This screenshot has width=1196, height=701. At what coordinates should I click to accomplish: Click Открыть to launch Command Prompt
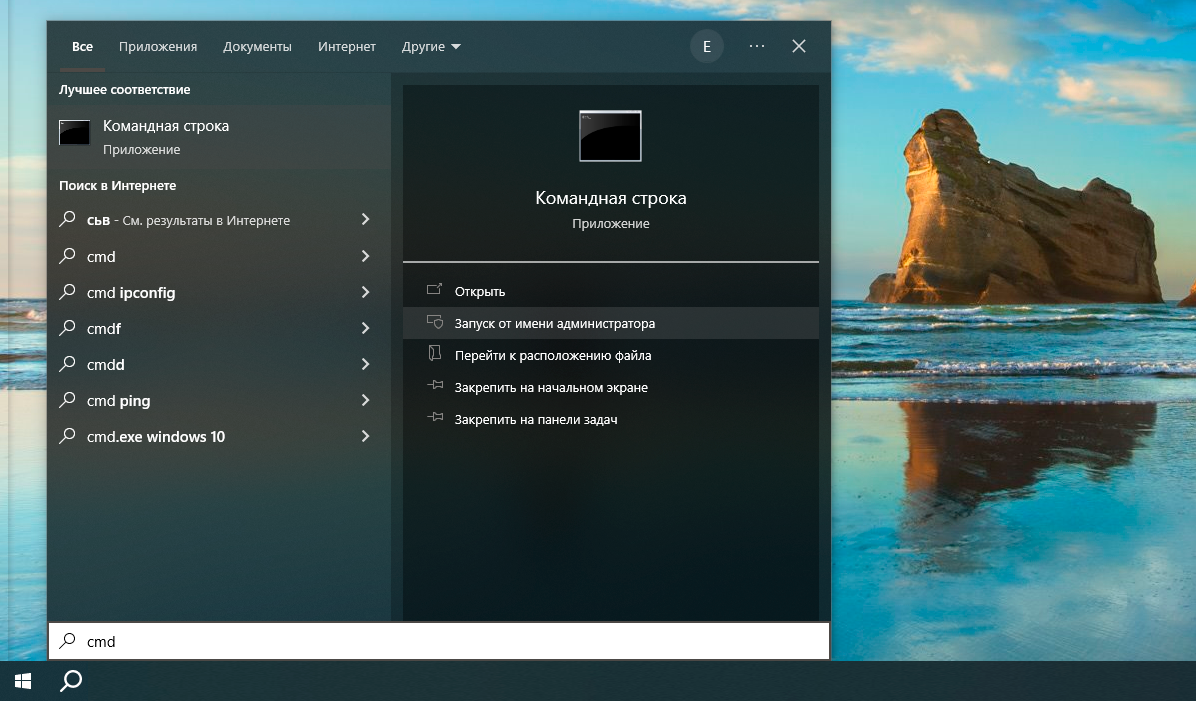tap(480, 291)
